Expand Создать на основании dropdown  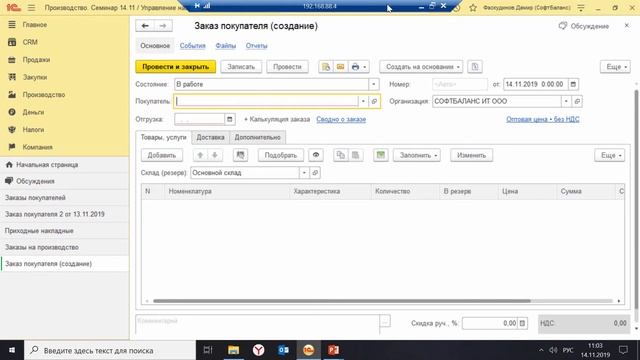(421, 67)
